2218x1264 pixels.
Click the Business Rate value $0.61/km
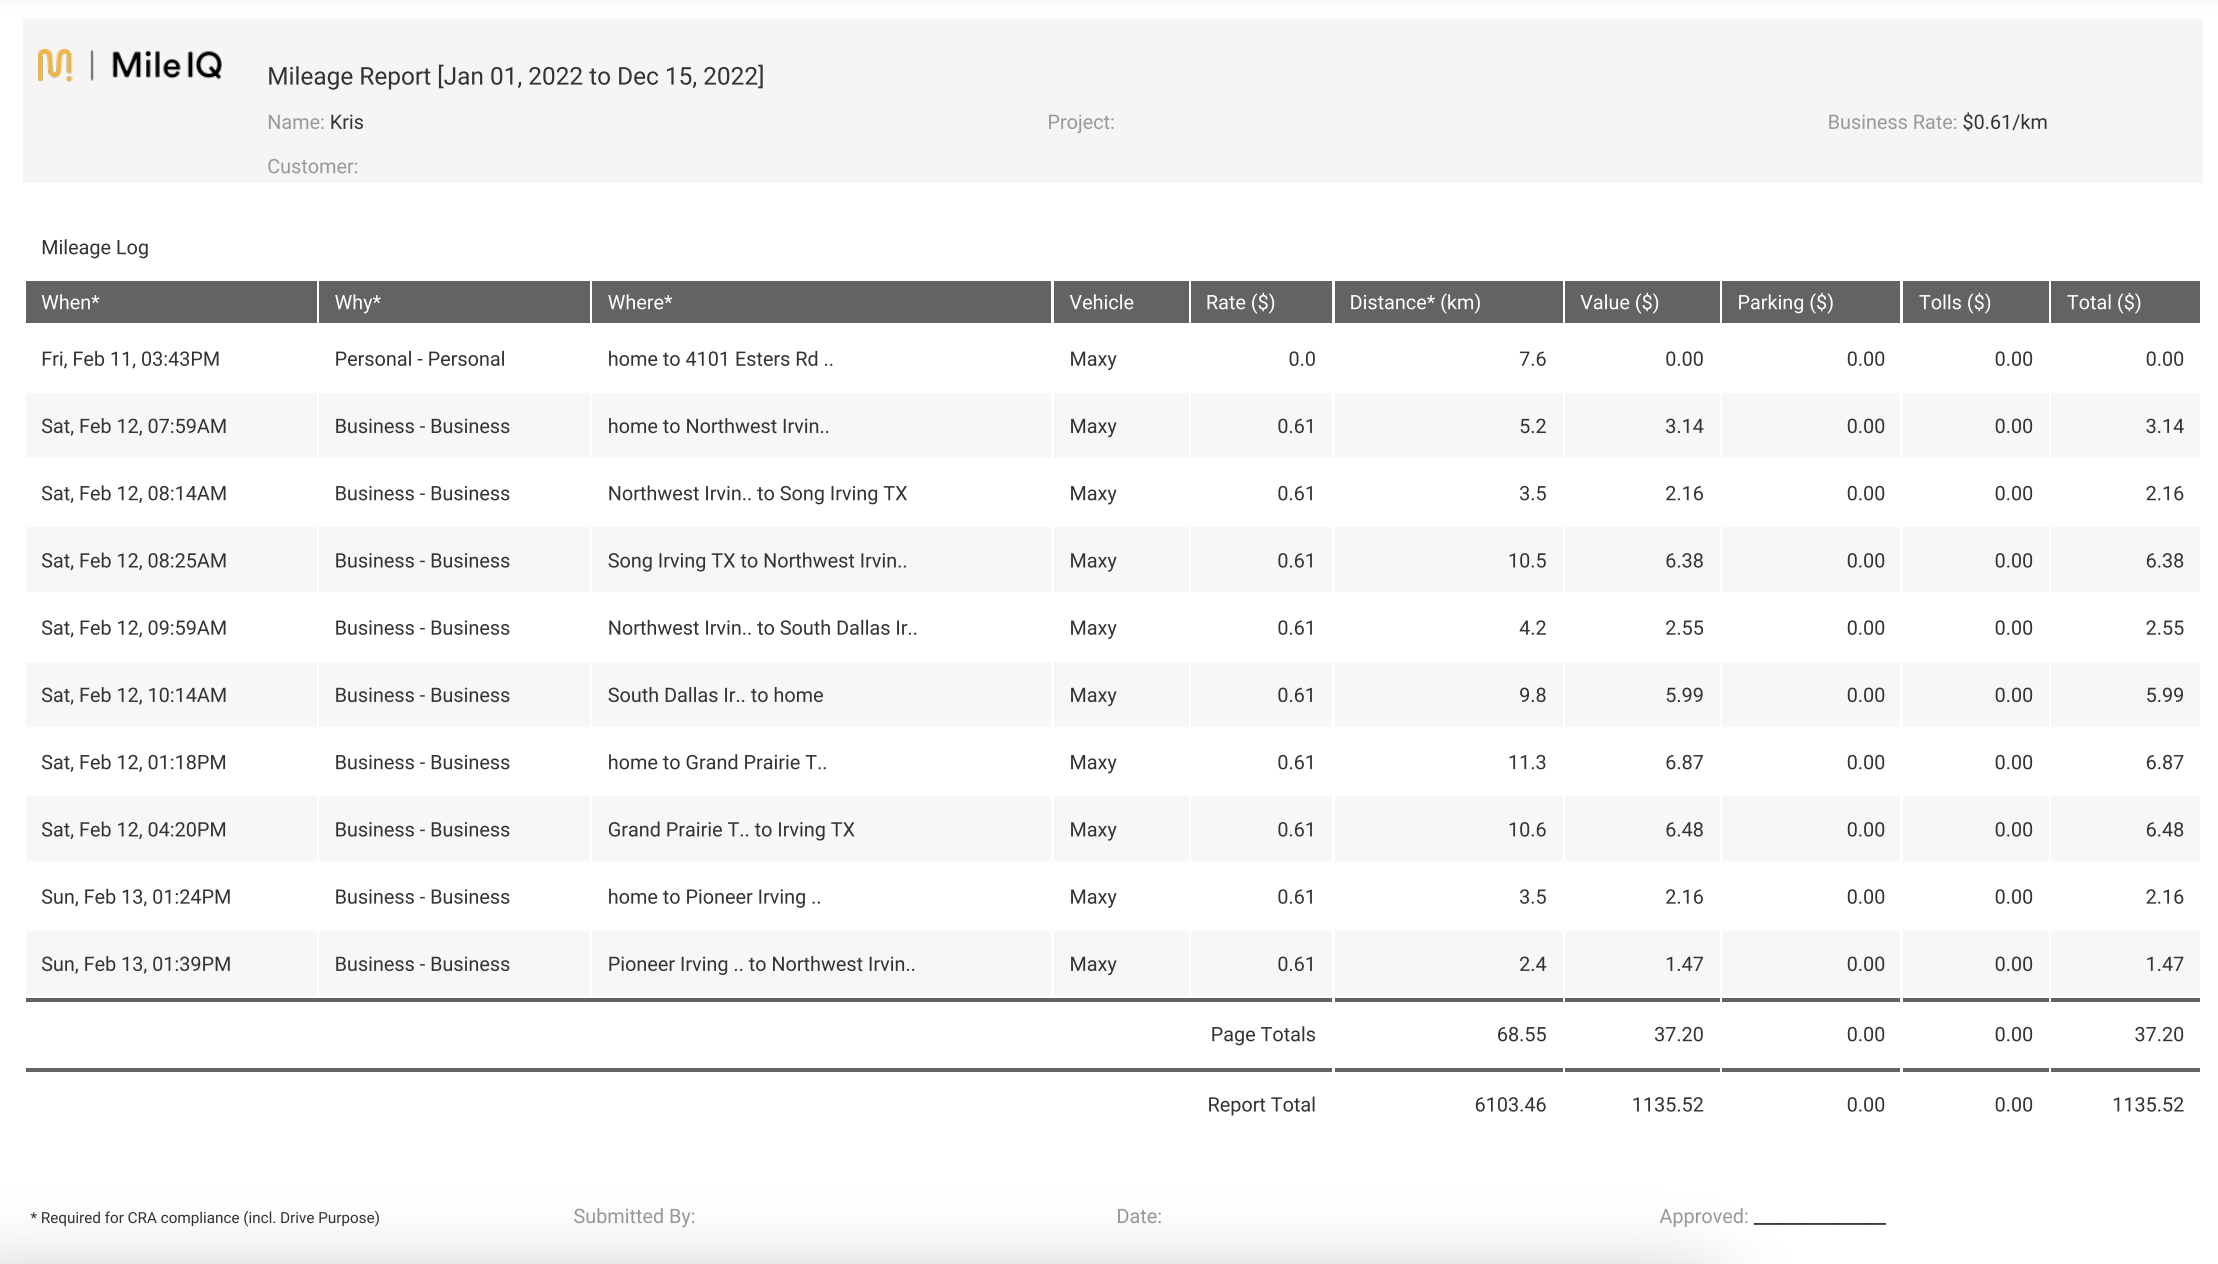pos(2004,122)
